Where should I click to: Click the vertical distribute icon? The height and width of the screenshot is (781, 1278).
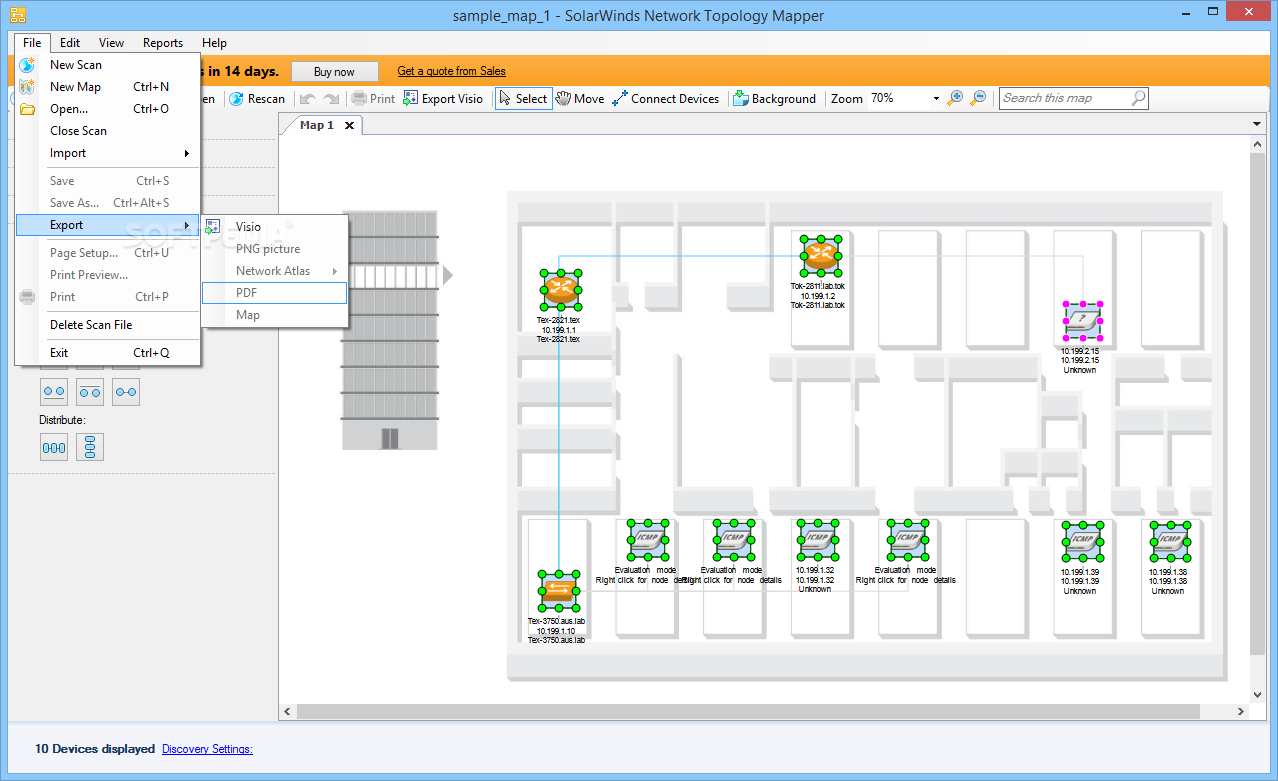point(90,447)
